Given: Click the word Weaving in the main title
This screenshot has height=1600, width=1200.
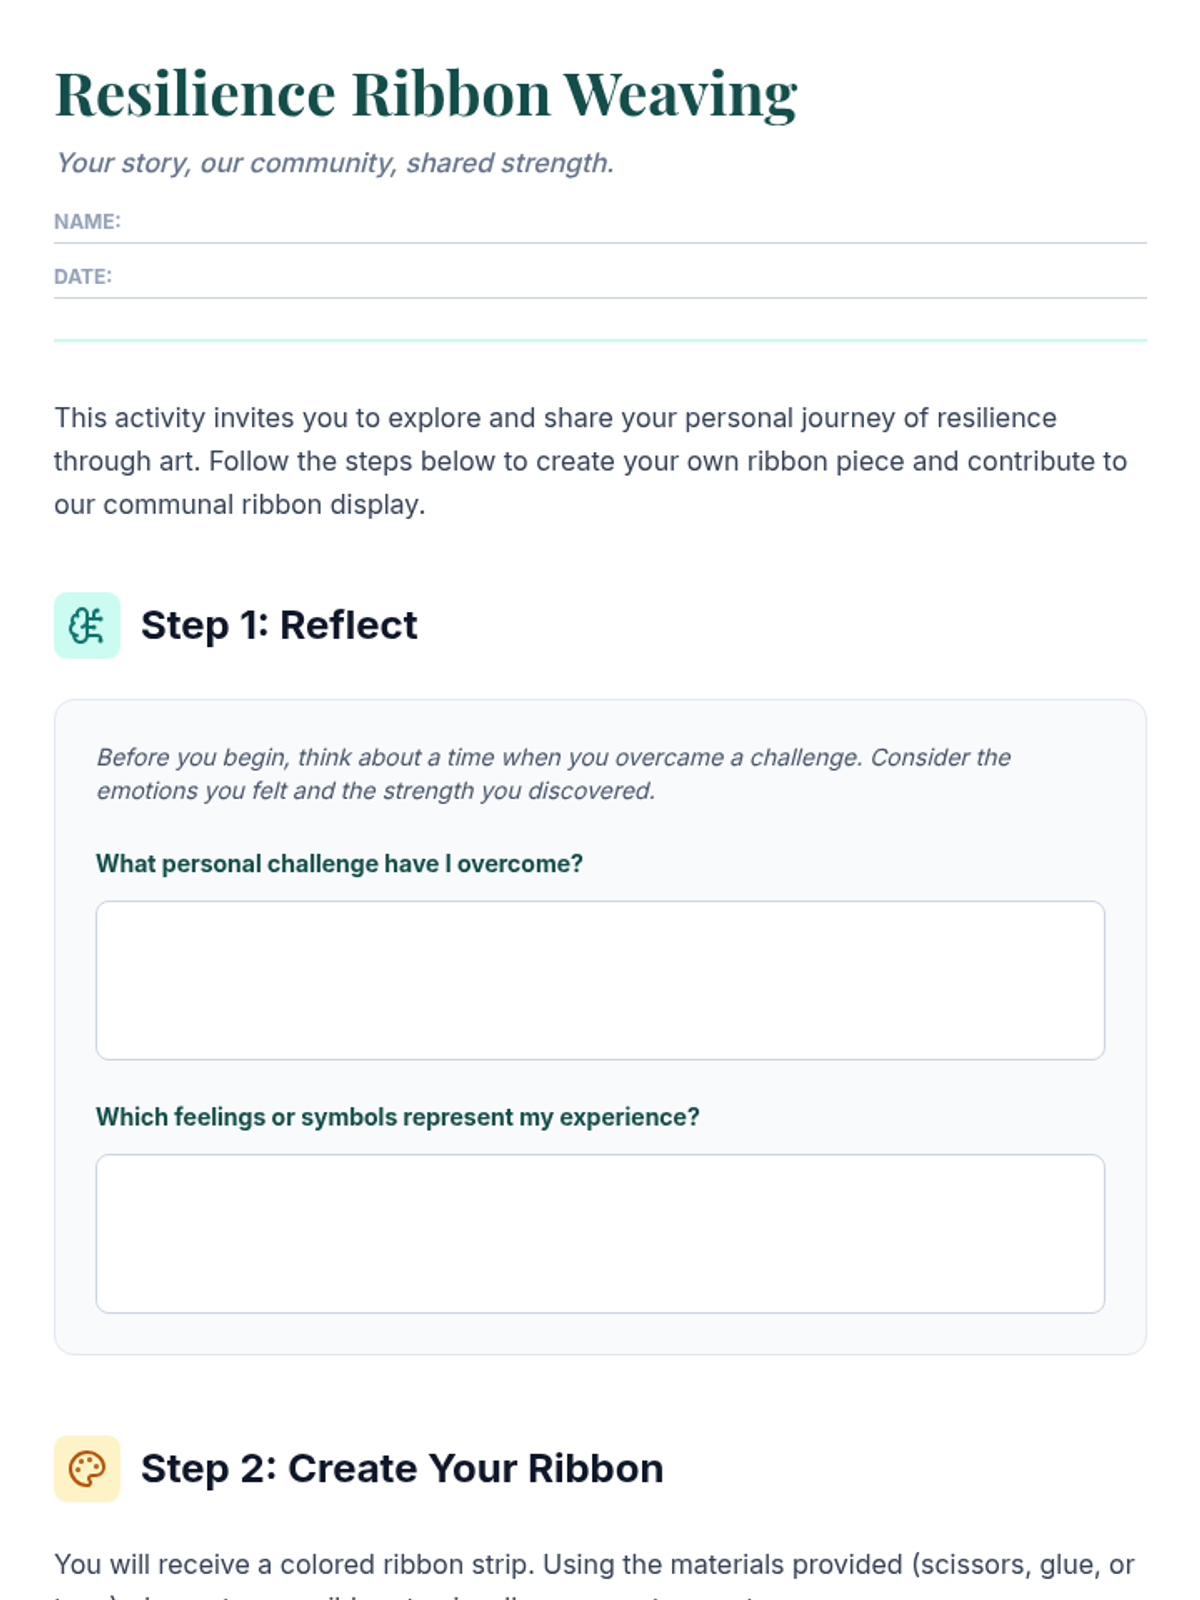Looking at the screenshot, I should pyautogui.click(x=680, y=95).
